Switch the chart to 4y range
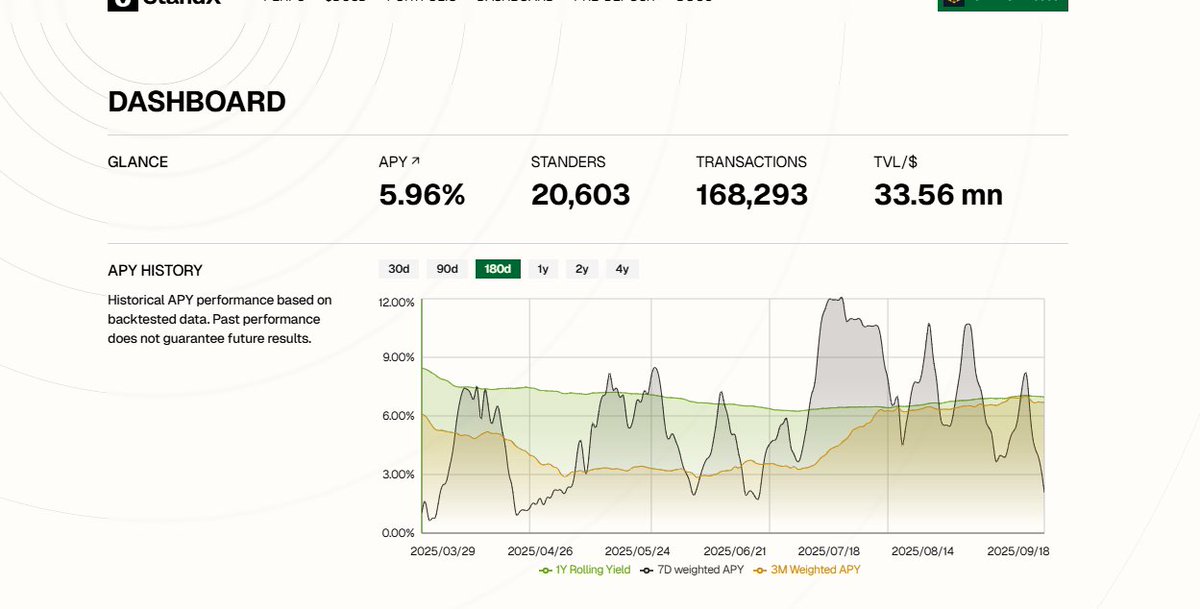Screen dimensions: 1200x609 [622, 269]
